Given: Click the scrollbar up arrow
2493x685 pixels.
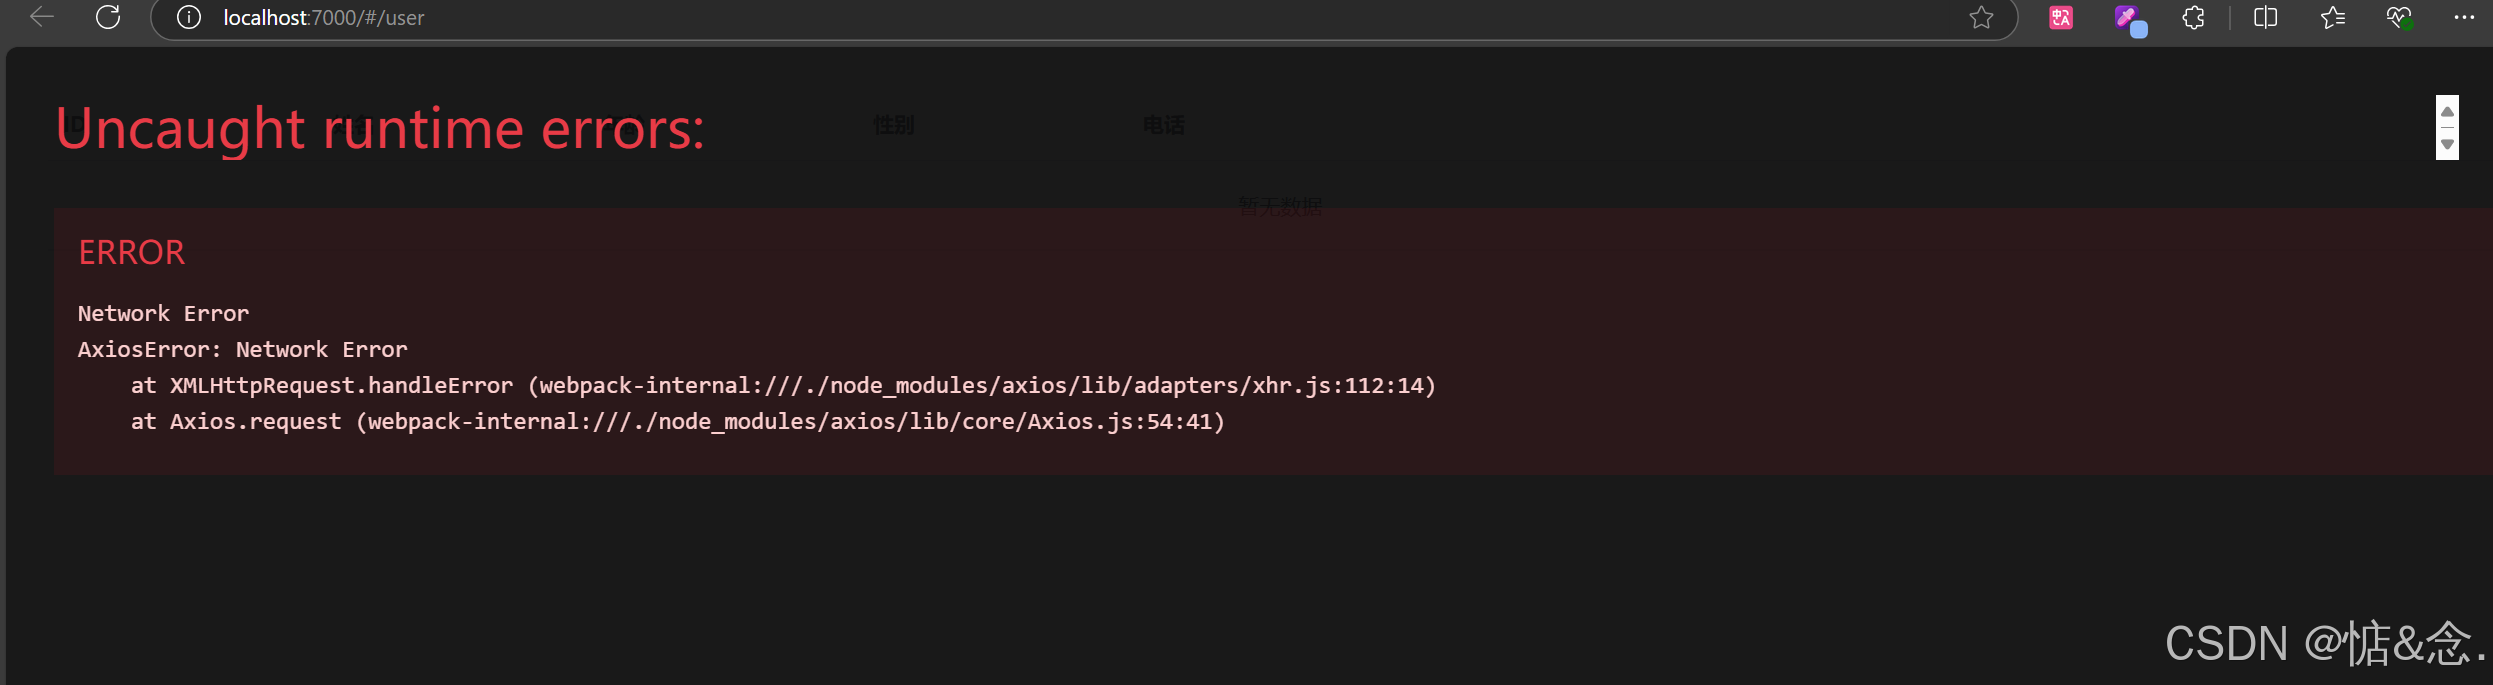Looking at the screenshot, I should (x=2447, y=112).
